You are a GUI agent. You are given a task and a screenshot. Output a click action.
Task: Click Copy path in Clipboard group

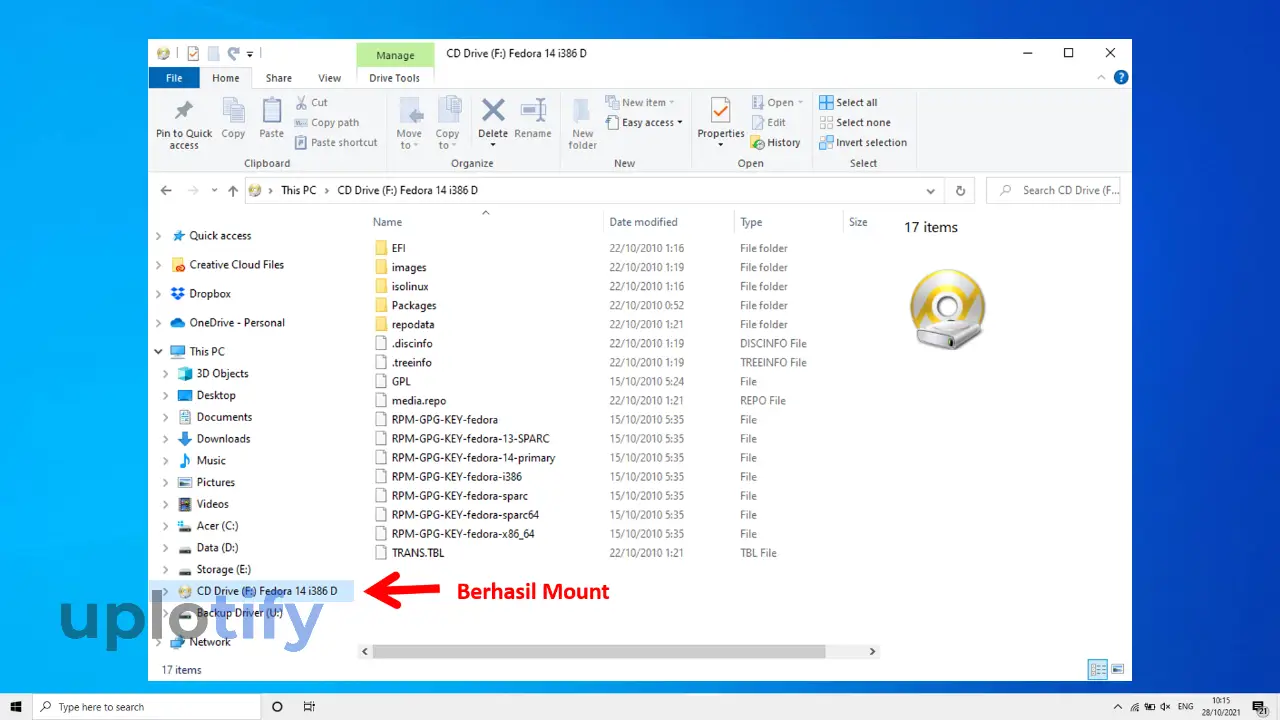326,122
